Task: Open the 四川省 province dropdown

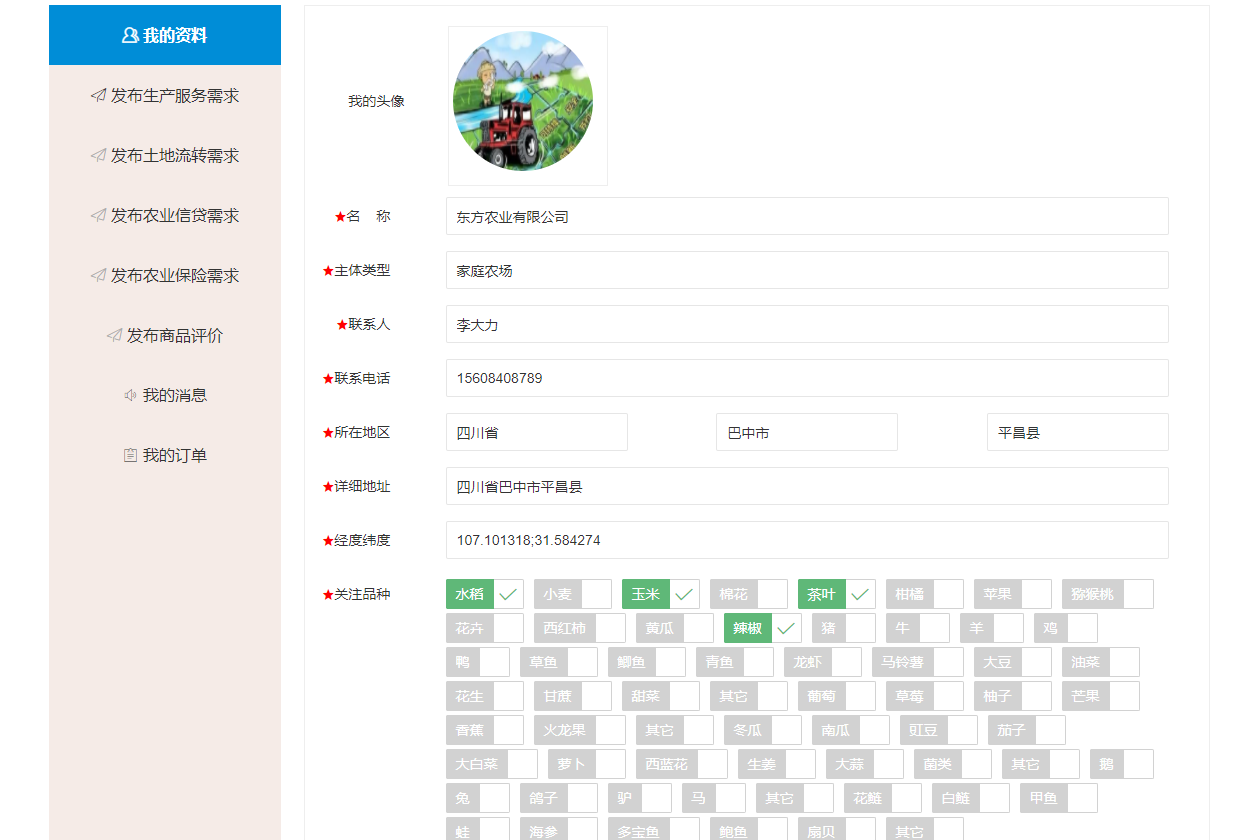Action: pos(537,432)
